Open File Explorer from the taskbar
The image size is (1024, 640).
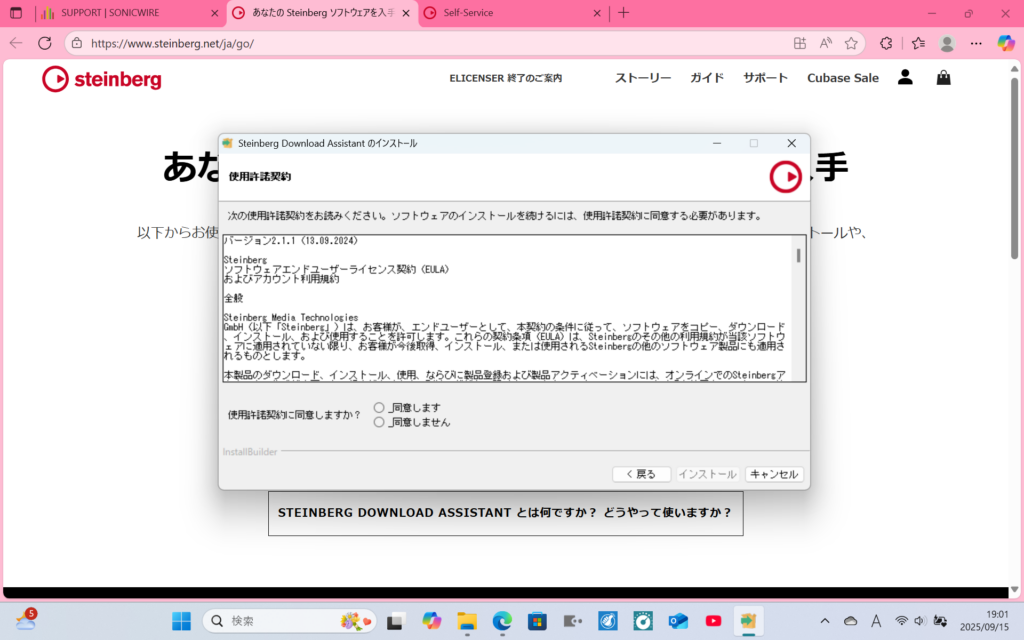coord(467,621)
